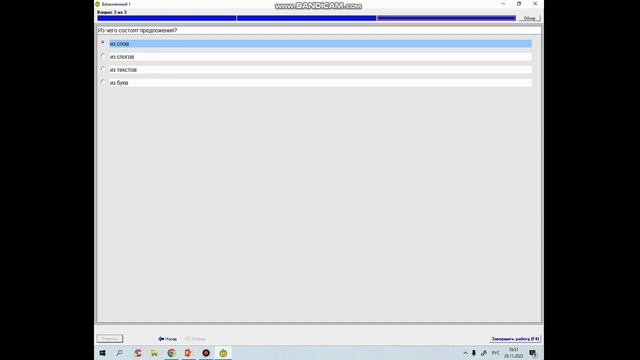Click the "Вопрос 3 из 3" counter label
The height and width of the screenshot is (360, 640).
pyautogui.click(x=112, y=12)
